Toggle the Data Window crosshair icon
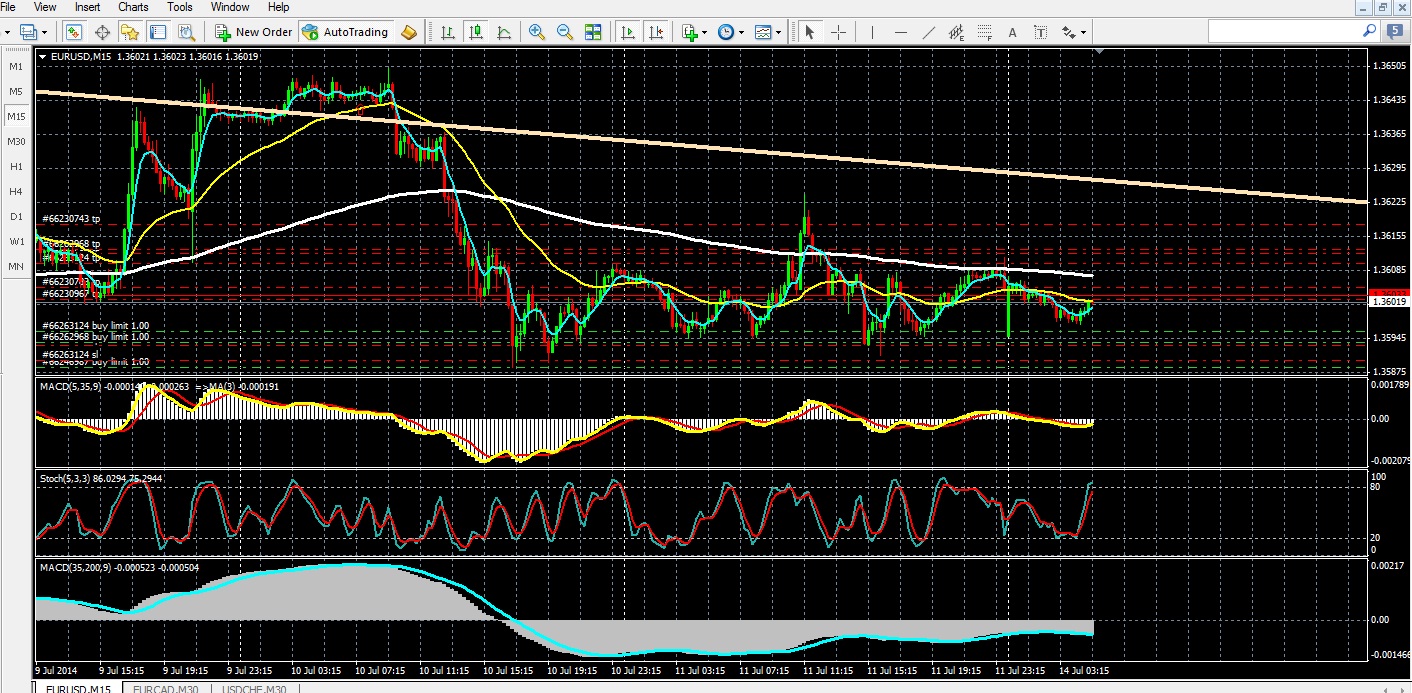 point(102,32)
